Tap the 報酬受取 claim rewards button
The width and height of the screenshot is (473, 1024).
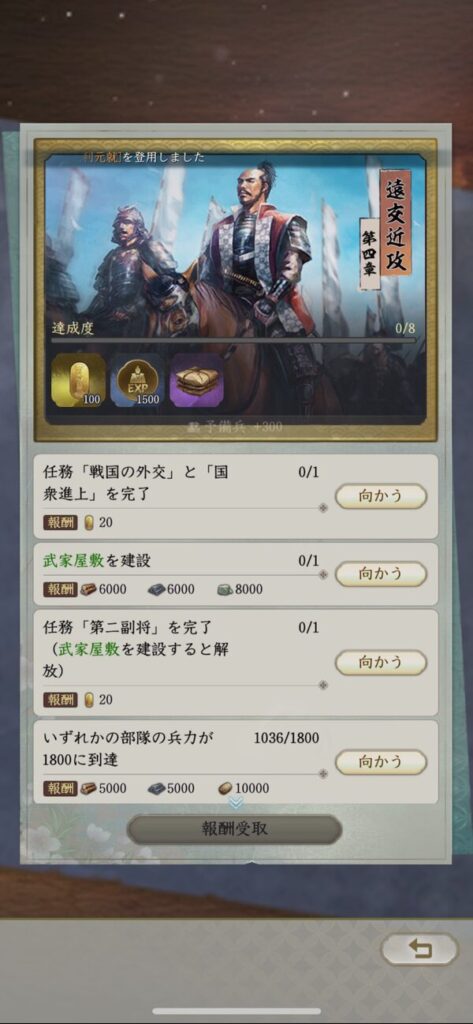click(x=235, y=829)
